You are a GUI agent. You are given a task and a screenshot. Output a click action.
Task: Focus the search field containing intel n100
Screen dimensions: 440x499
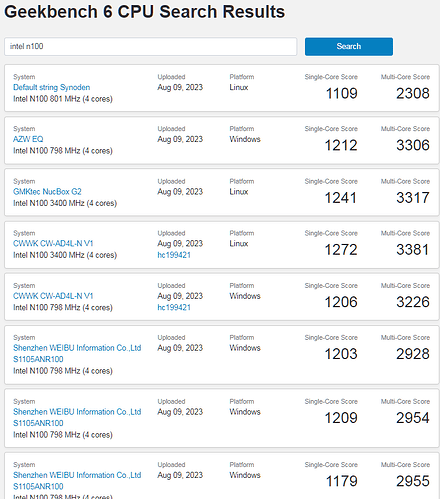pyautogui.click(x=150, y=46)
